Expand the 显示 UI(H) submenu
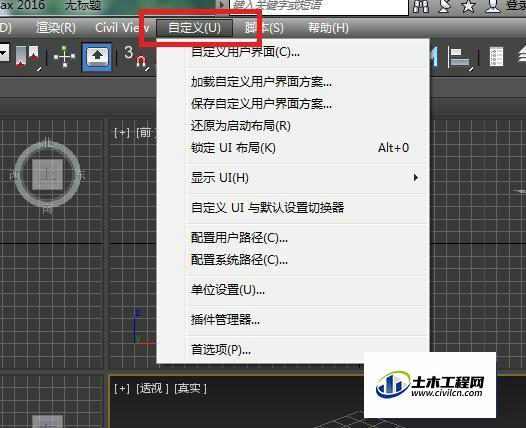The image size is (526, 428). [293, 178]
